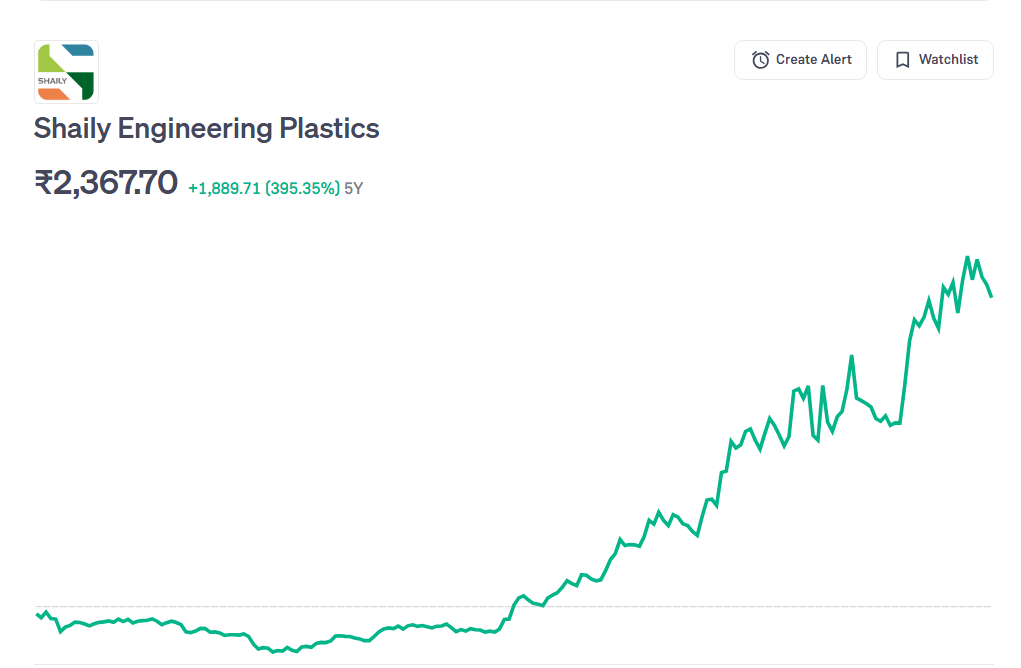This screenshot has height=668, width=1021.
Task: Click the (395.35%) percentage change
Action: (x=302, y=188)
